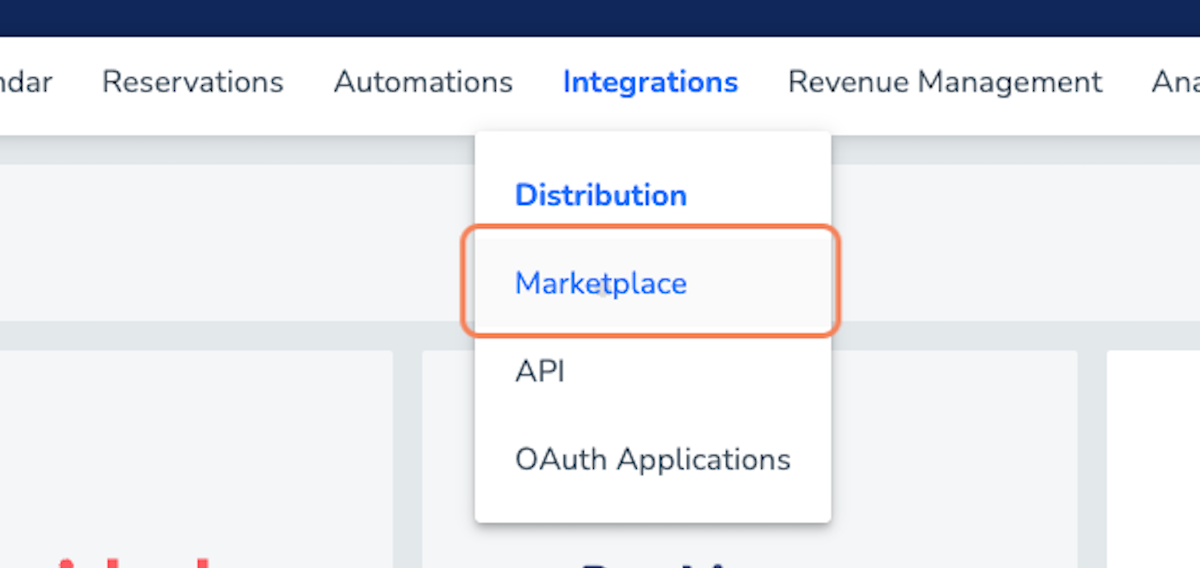The width and height of the screenshot is (1200, 568).
Task: Click empty navbar space between Reservations and Automations
Action: click(x=309, y=82)
